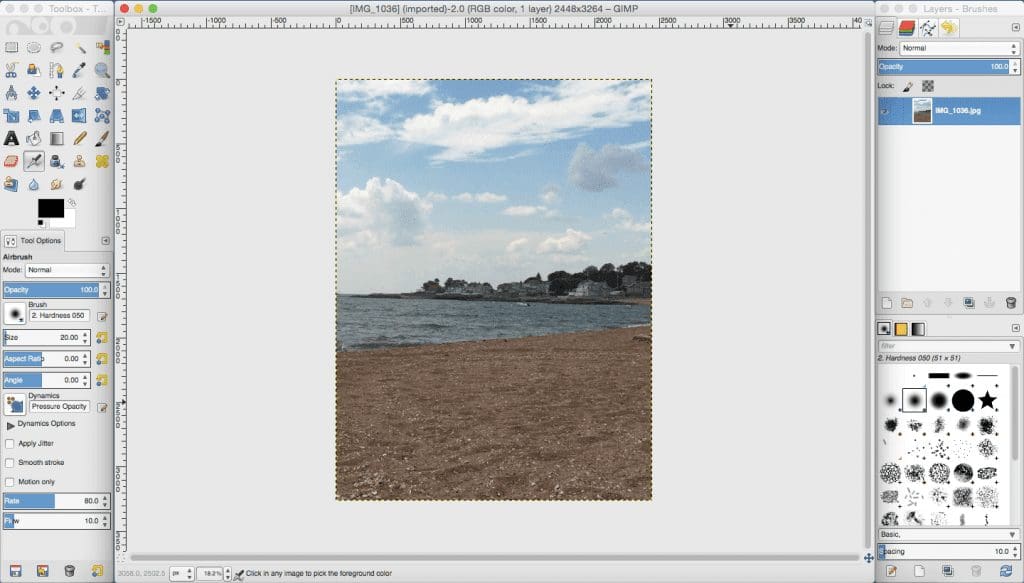Save tool preset in Tool Options footer
The width and height of the screenshot is (1024, 583).
(x=15, y=571)
